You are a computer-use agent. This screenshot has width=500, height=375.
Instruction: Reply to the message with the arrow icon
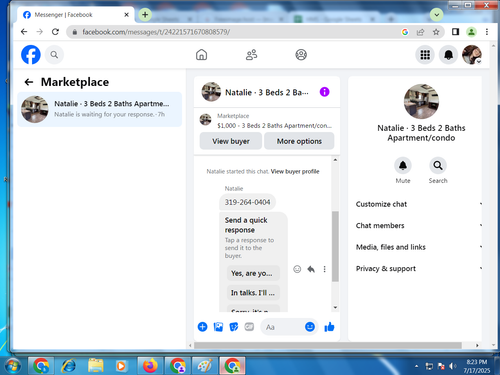click(x=311, y=269)
